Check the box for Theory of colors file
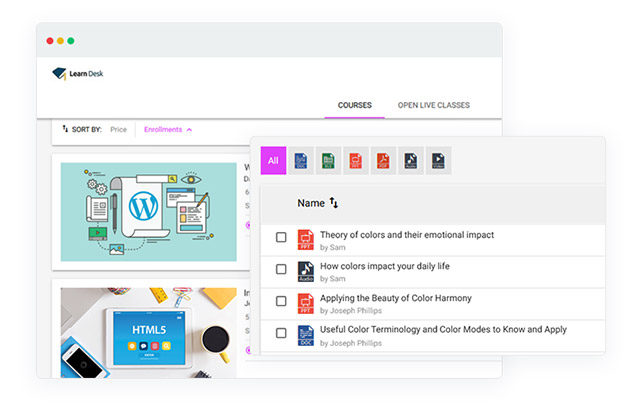 (x=281, y=237)
